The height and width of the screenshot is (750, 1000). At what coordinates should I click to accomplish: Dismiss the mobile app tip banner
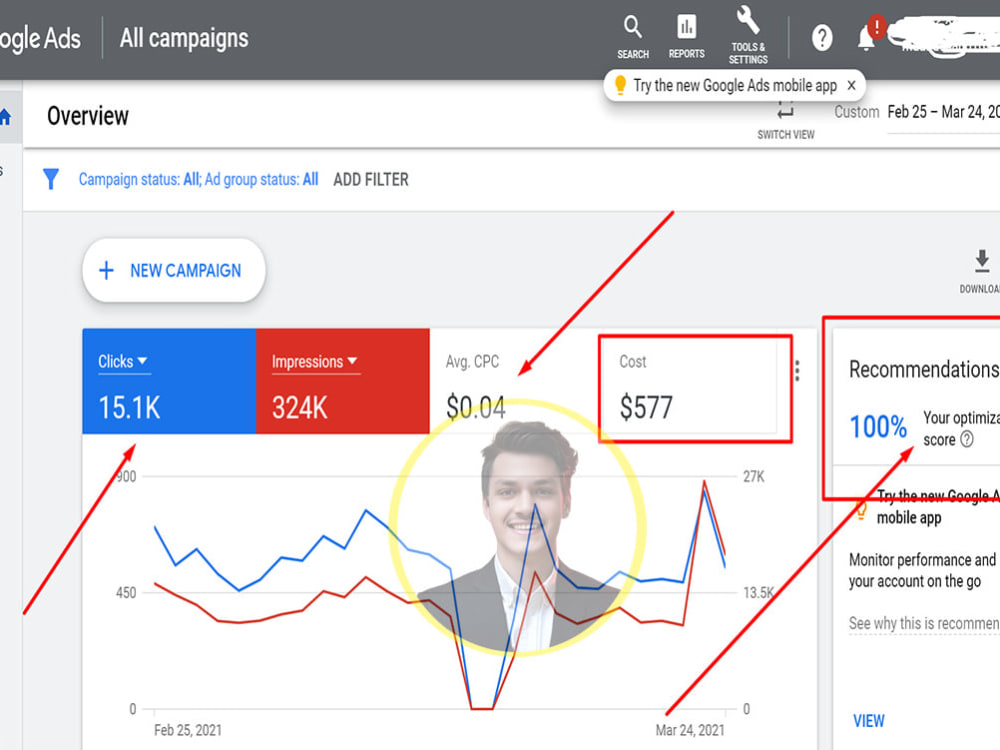[x=851, y=85]
